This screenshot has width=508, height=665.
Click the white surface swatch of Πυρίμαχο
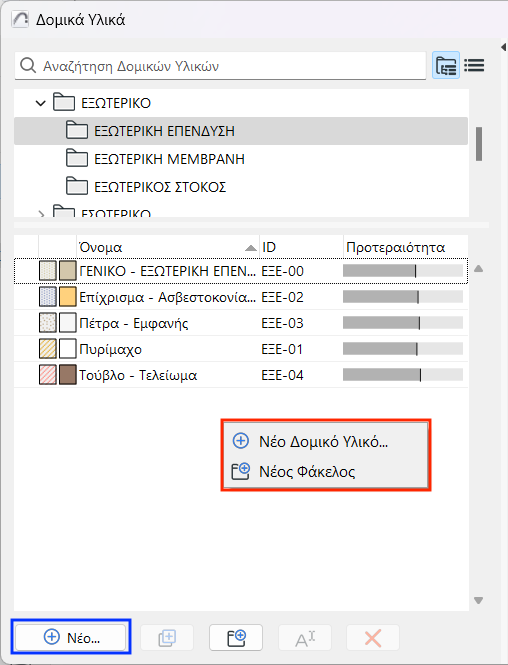[x=68, y=349]
